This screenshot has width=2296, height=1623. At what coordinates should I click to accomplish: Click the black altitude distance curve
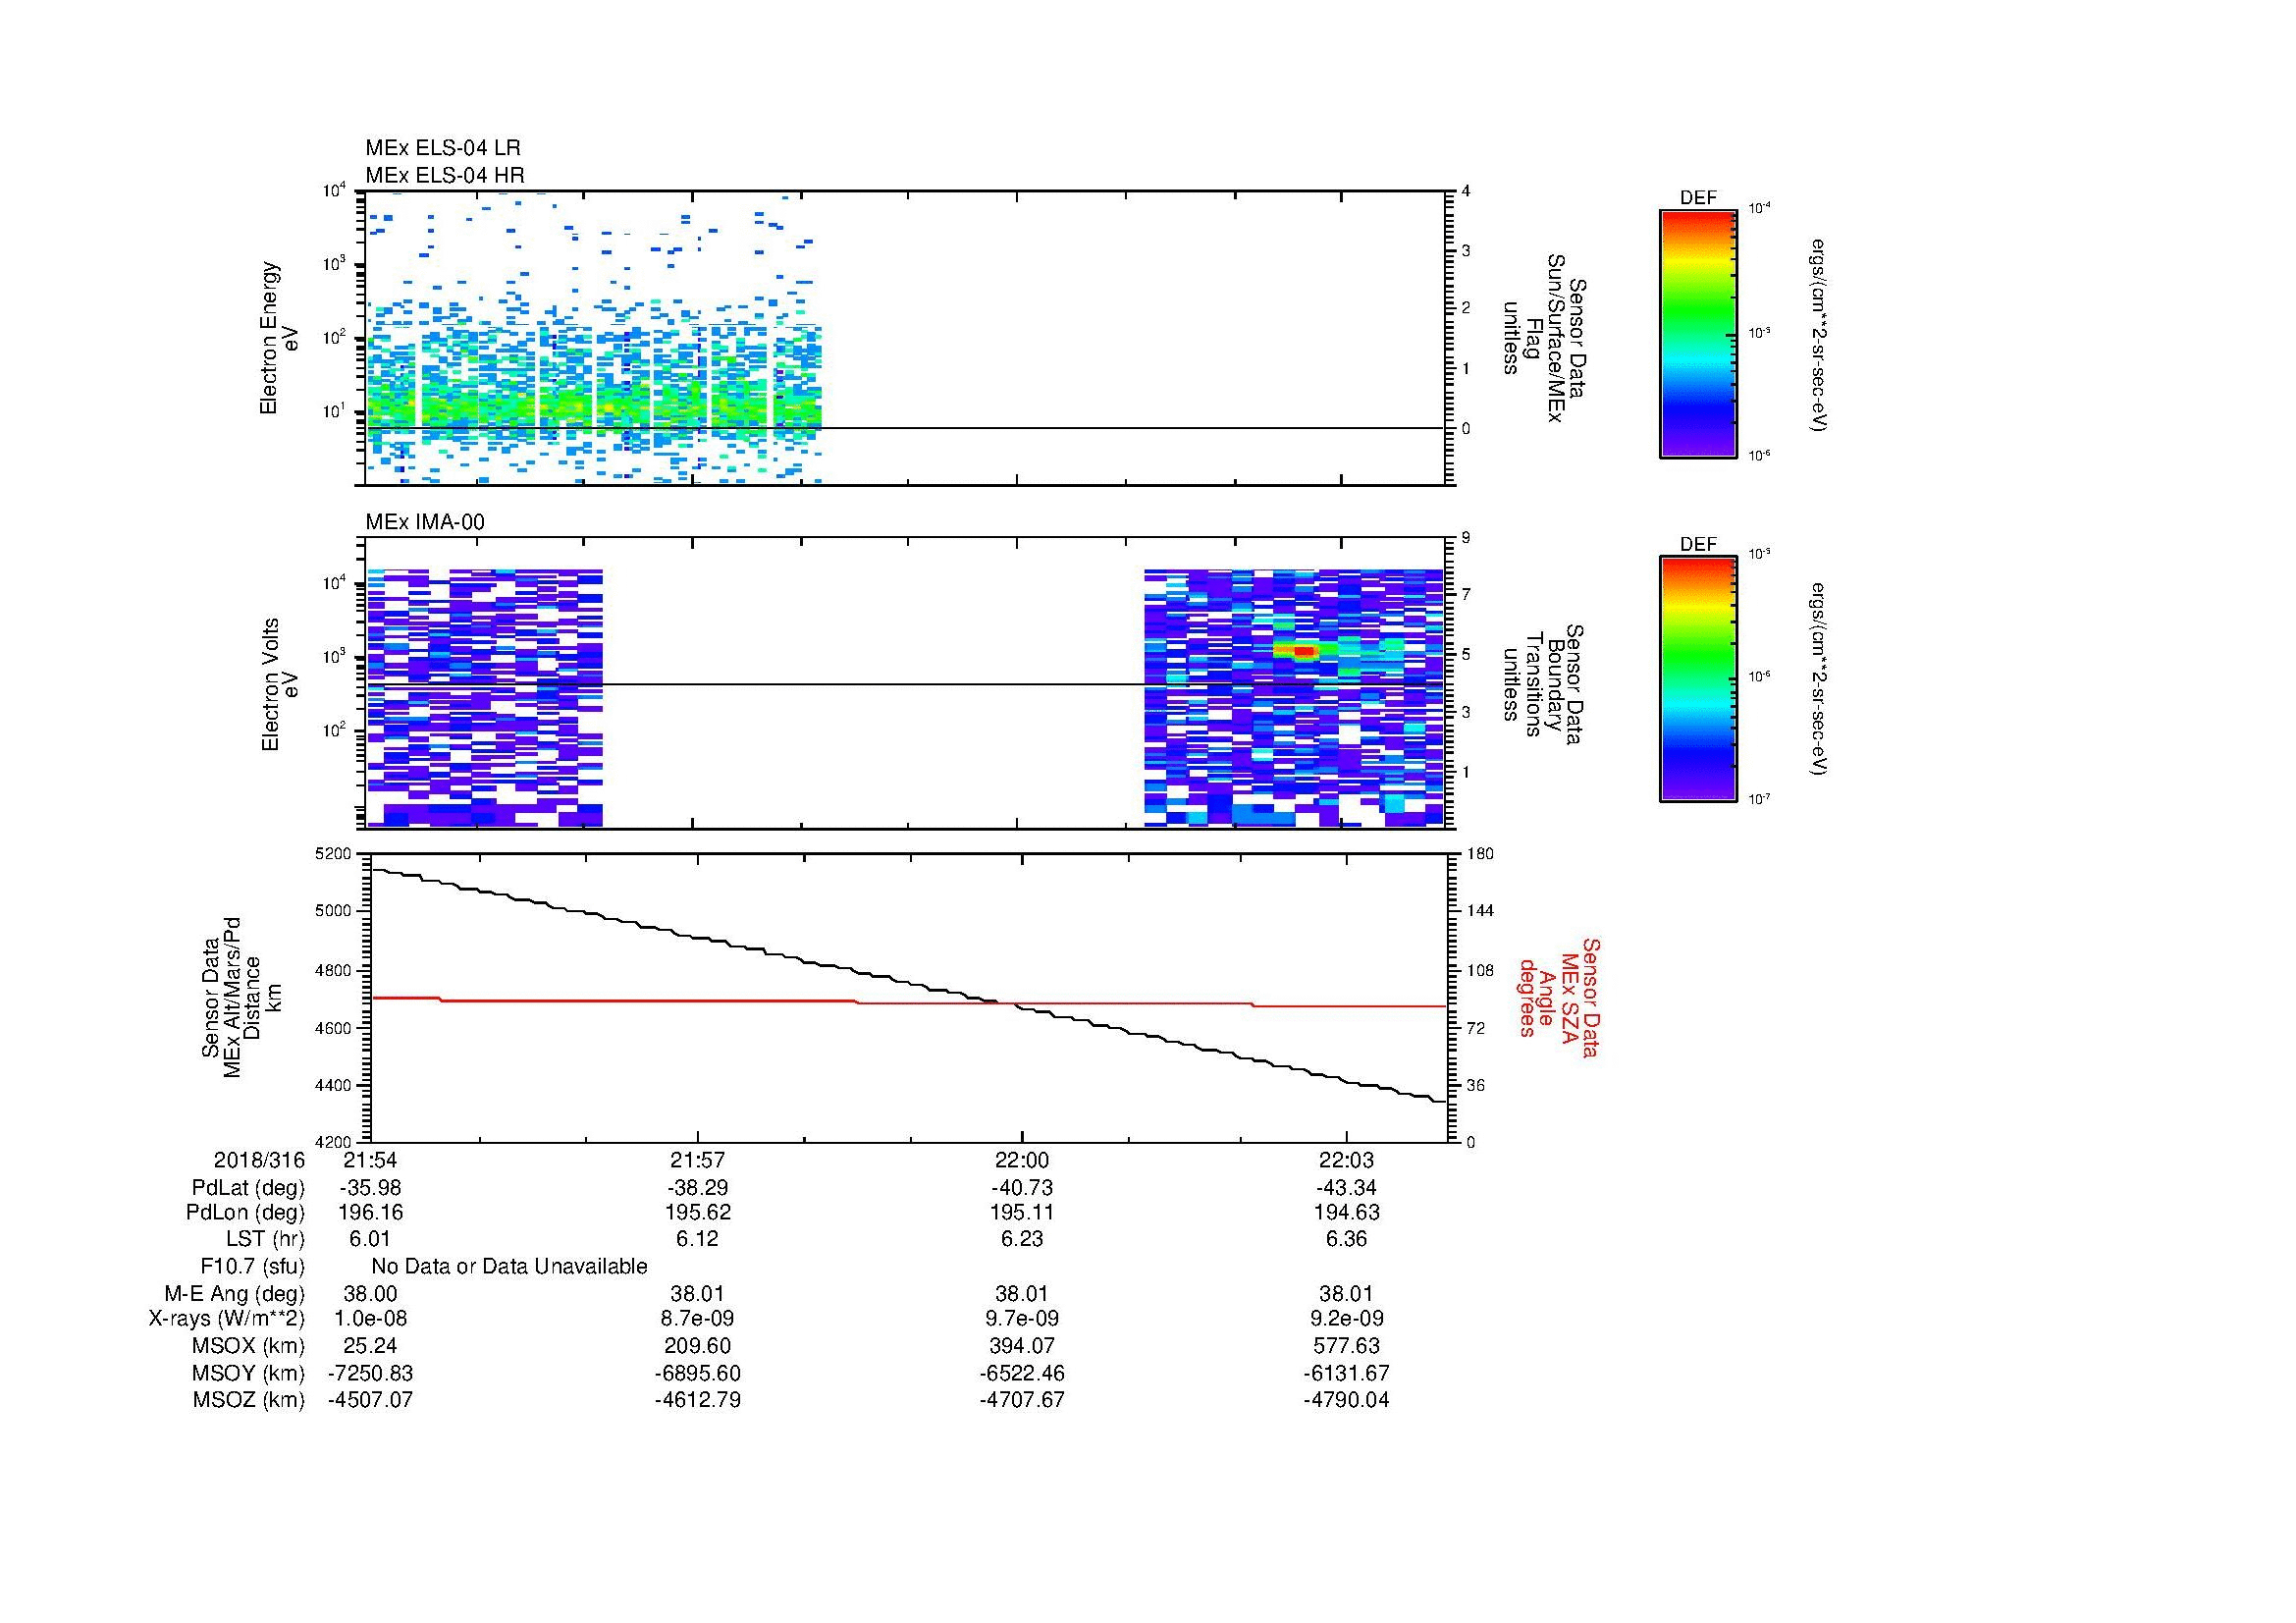[x=908, y=986]
